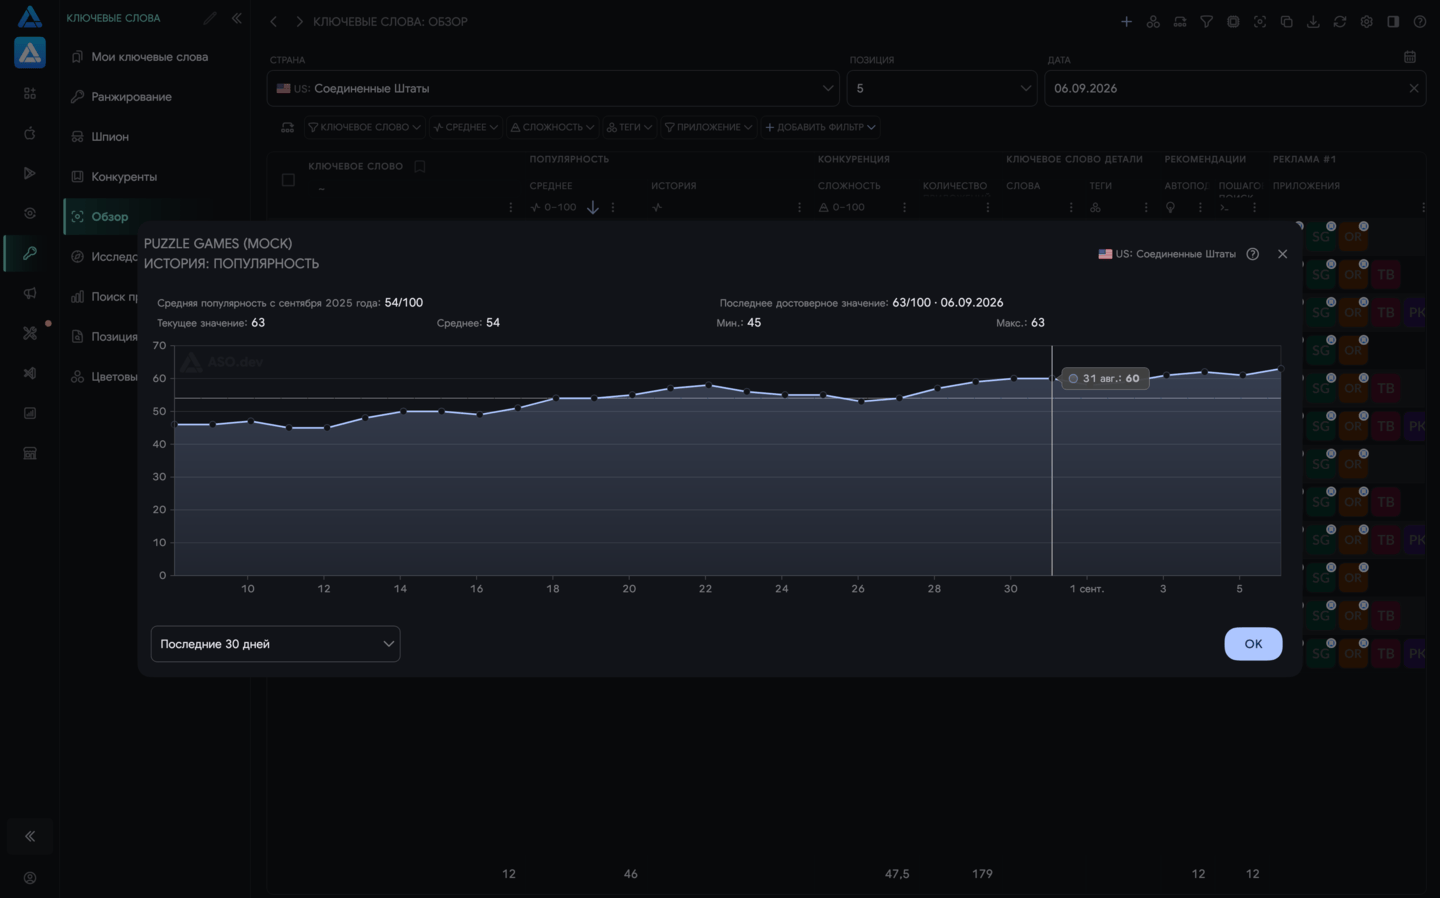Viewport: 1440px width, 898px height.
Task: Toggle the select-all checkbox in table header
Action: click(x=288, y=180)
